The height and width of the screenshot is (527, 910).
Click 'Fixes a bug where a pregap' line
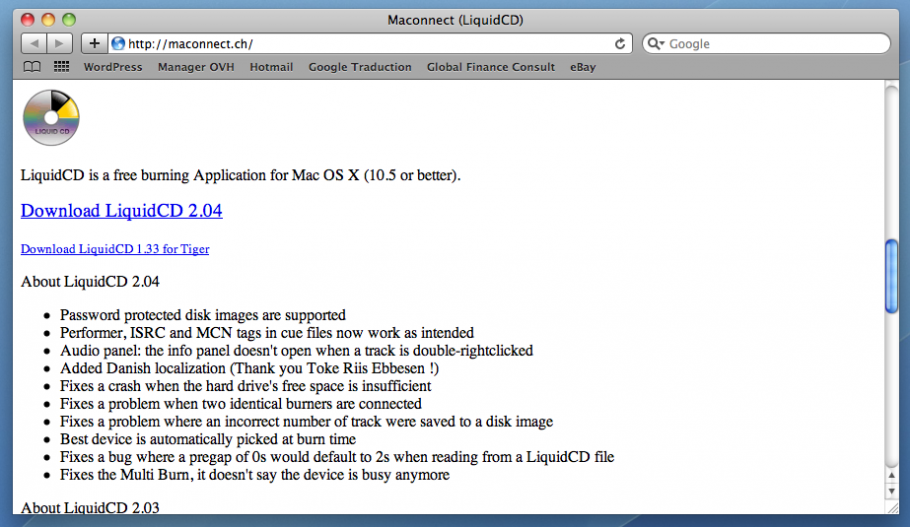(x=337, y=457)
